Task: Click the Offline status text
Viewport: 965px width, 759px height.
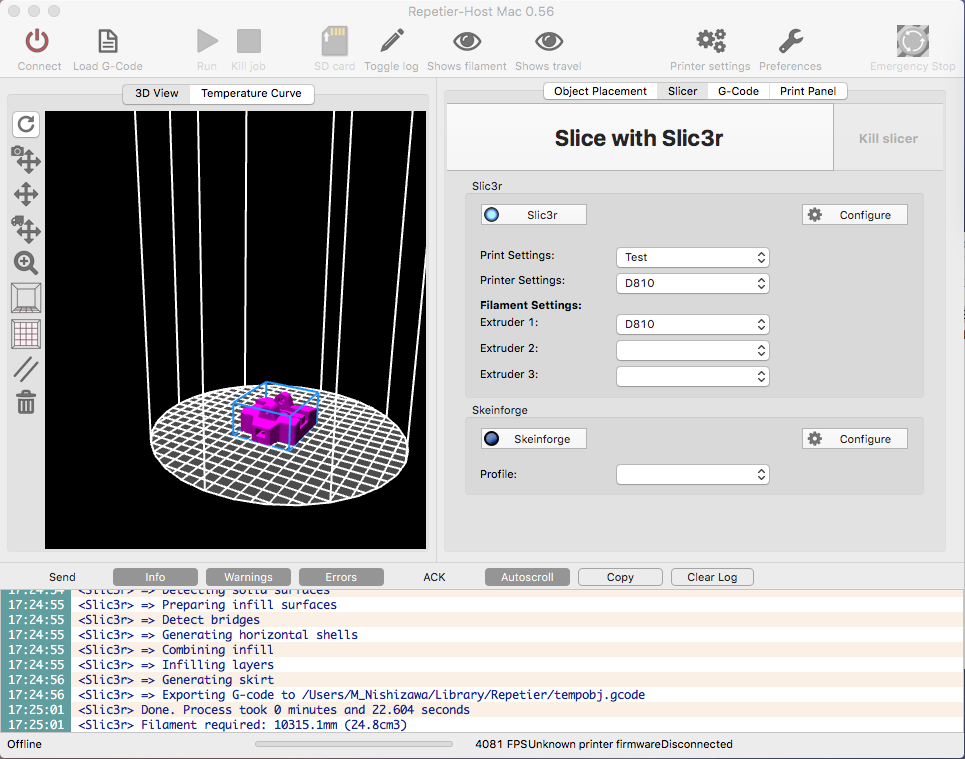Action: pos(25,744)
